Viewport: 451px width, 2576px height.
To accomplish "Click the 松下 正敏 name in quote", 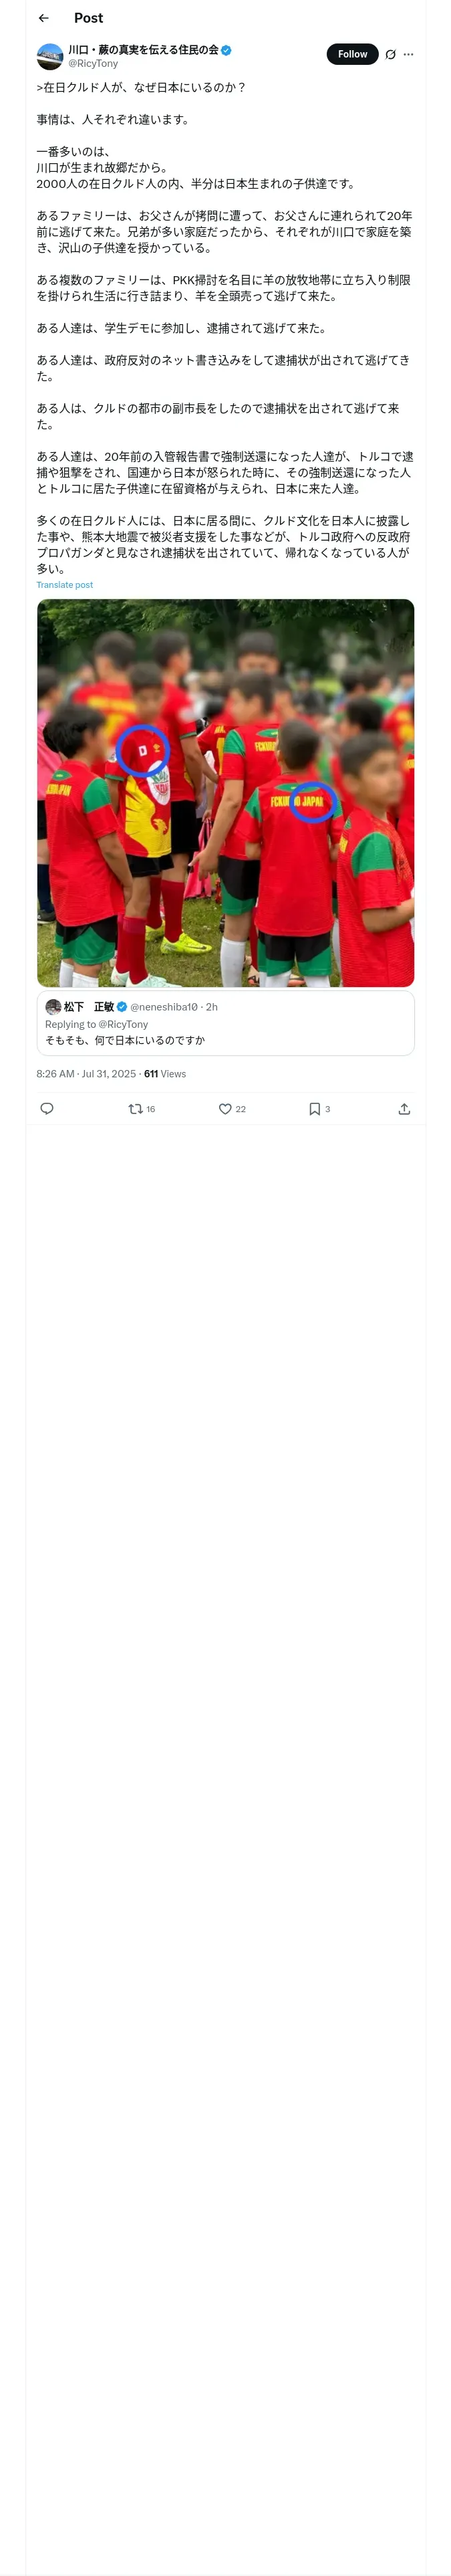I will pyautogui.click(x=89, y=1007).
